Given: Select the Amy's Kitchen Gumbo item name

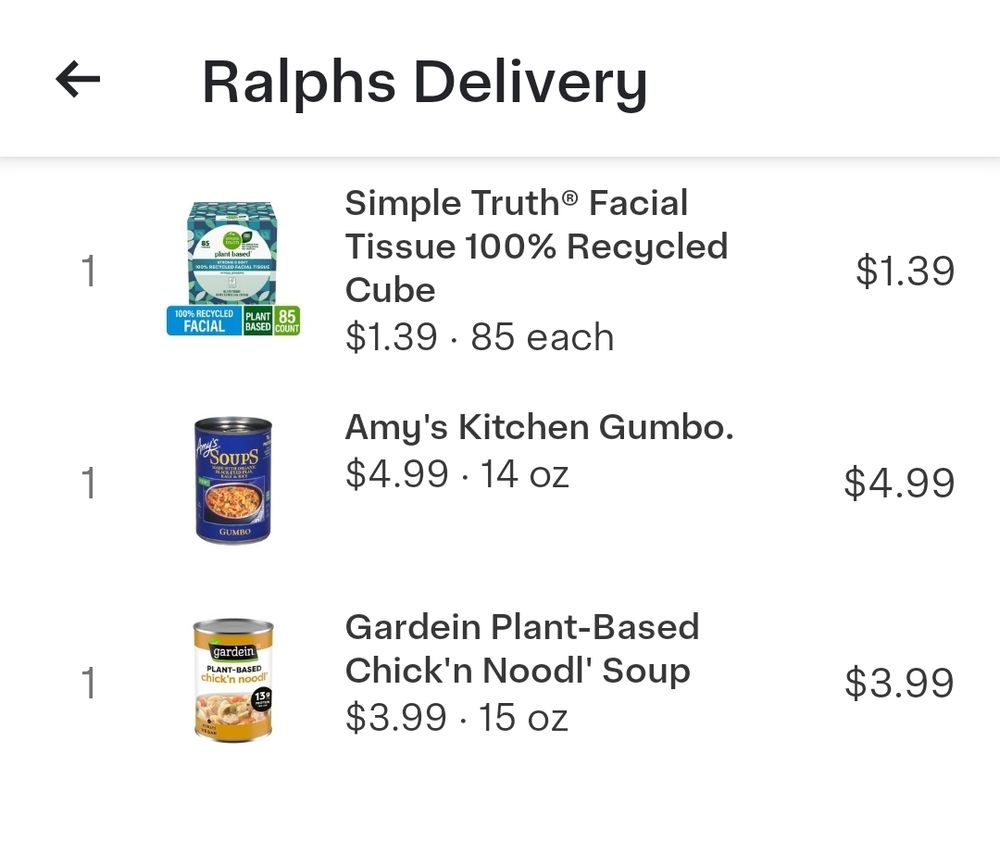Looking at the screenshot, I should click(540, 427).
